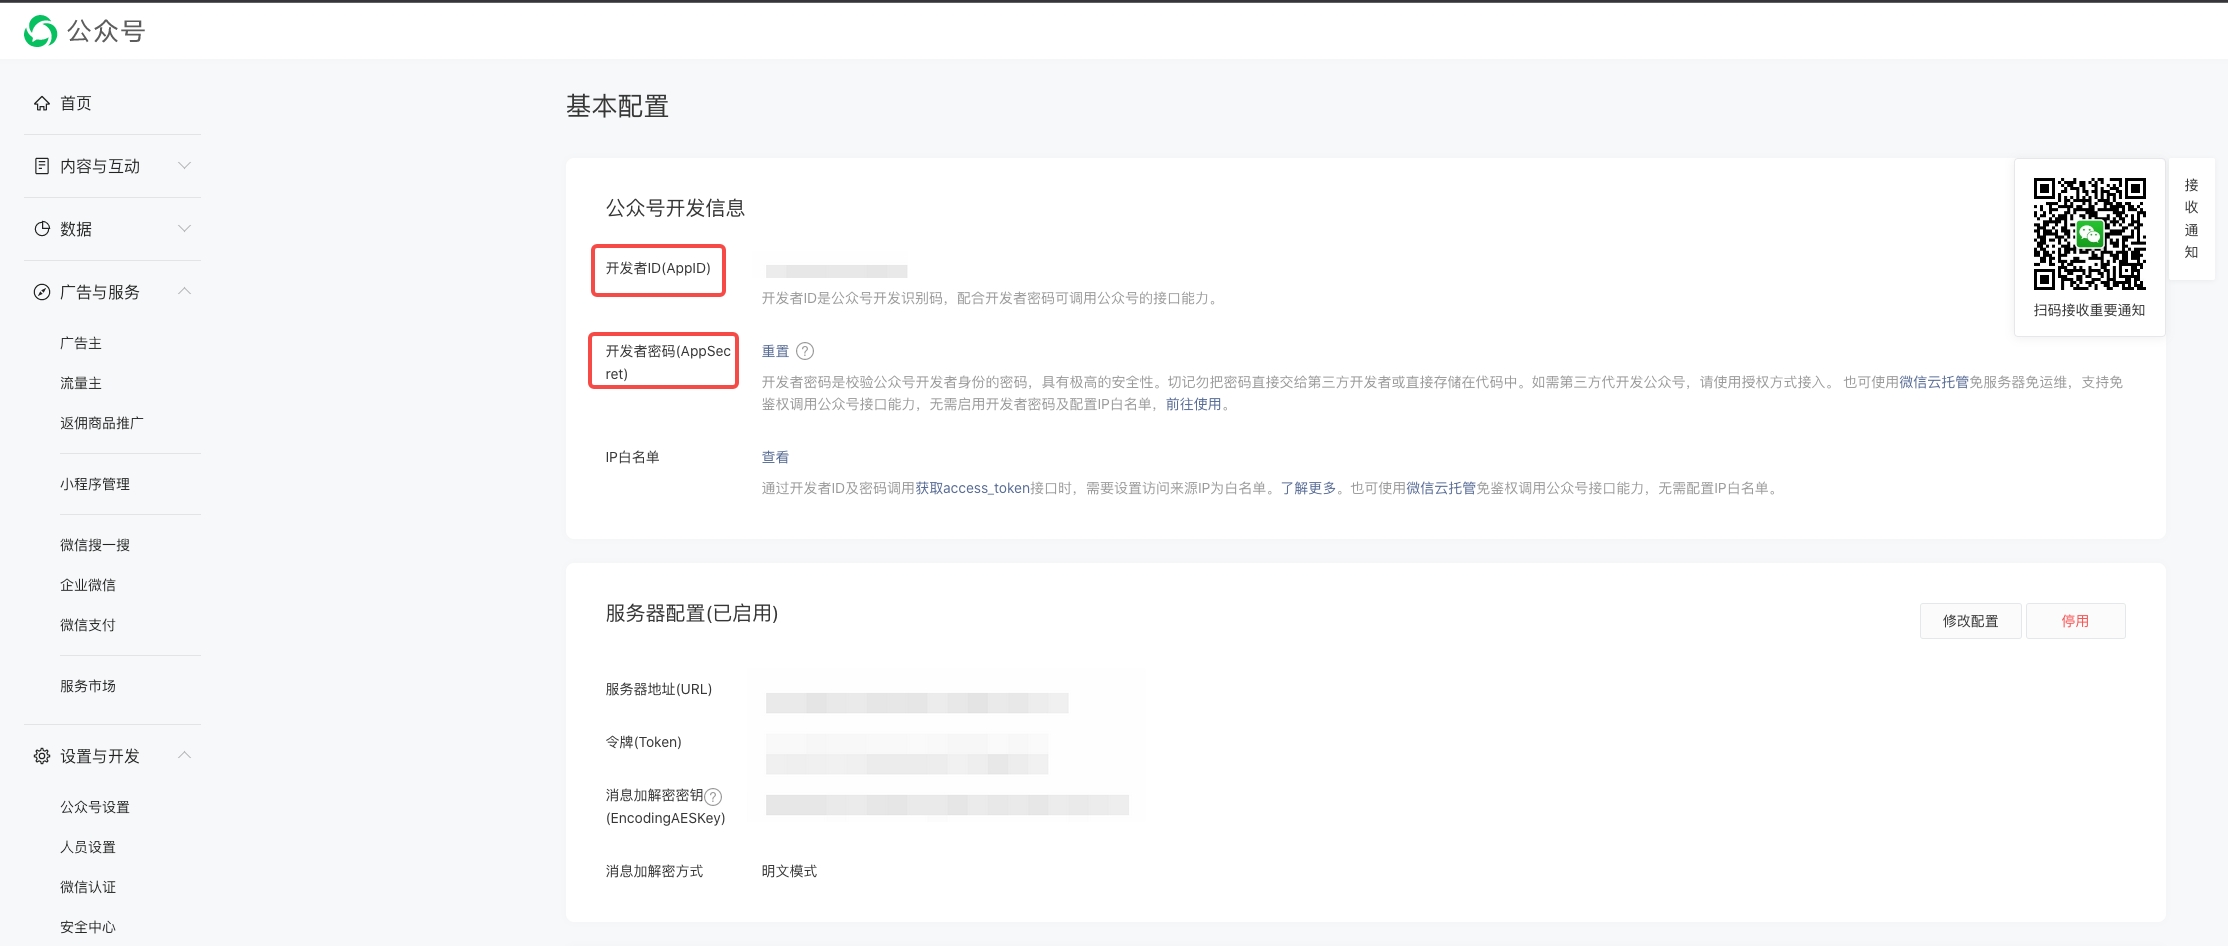Viewport: 2228px width, 946px height.
Task: Open 微信支付 in the sidebar
Action: coord(88,625)
